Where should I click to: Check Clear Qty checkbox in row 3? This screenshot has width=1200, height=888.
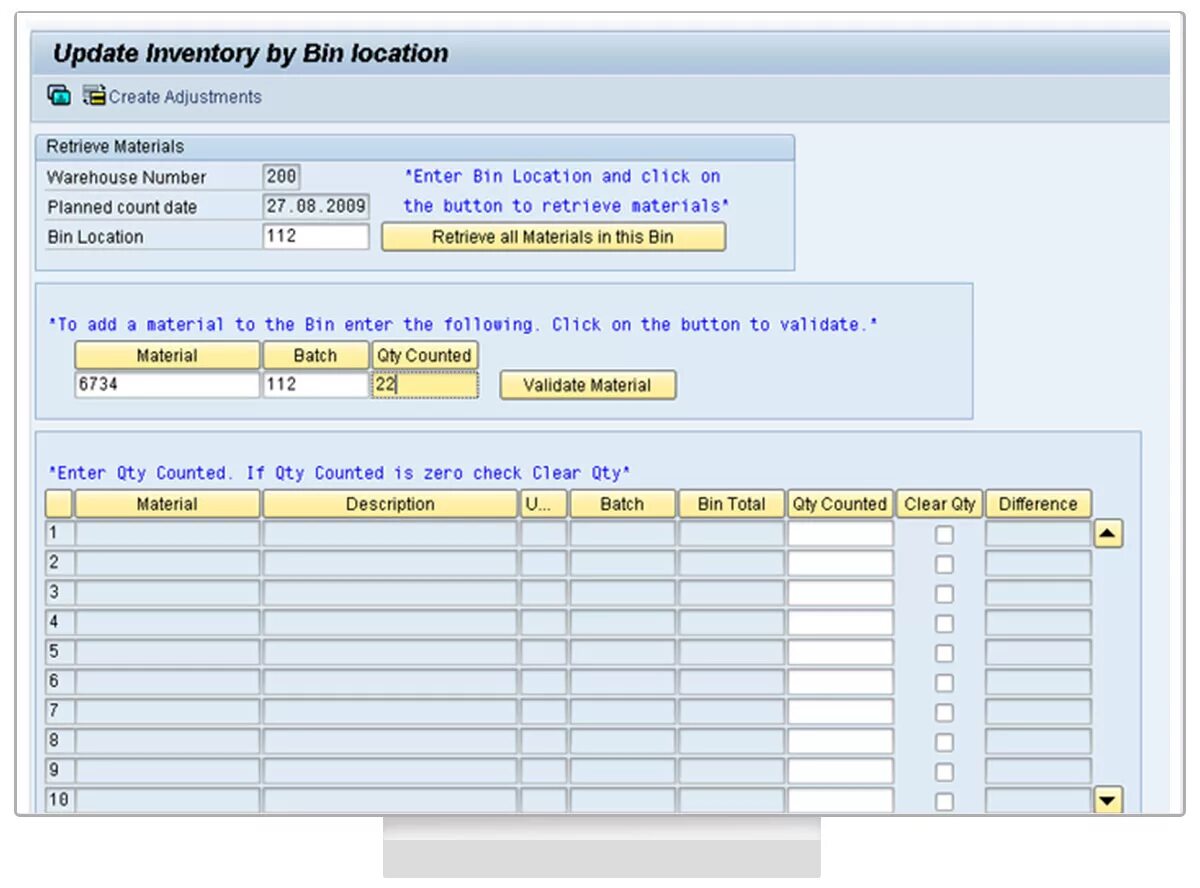[x=944, y=594]
